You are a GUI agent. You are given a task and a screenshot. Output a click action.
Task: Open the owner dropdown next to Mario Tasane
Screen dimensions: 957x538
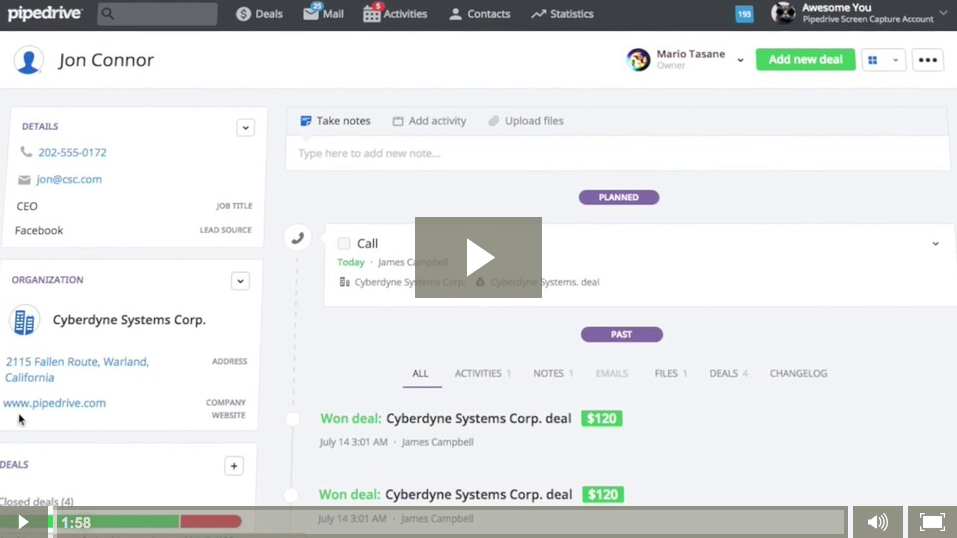pos(740,60)
